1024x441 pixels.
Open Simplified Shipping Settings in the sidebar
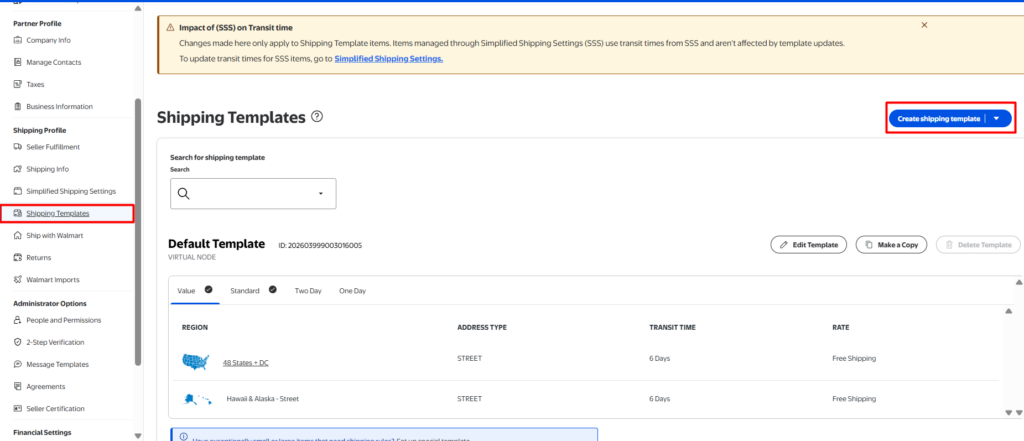(71, 191)
